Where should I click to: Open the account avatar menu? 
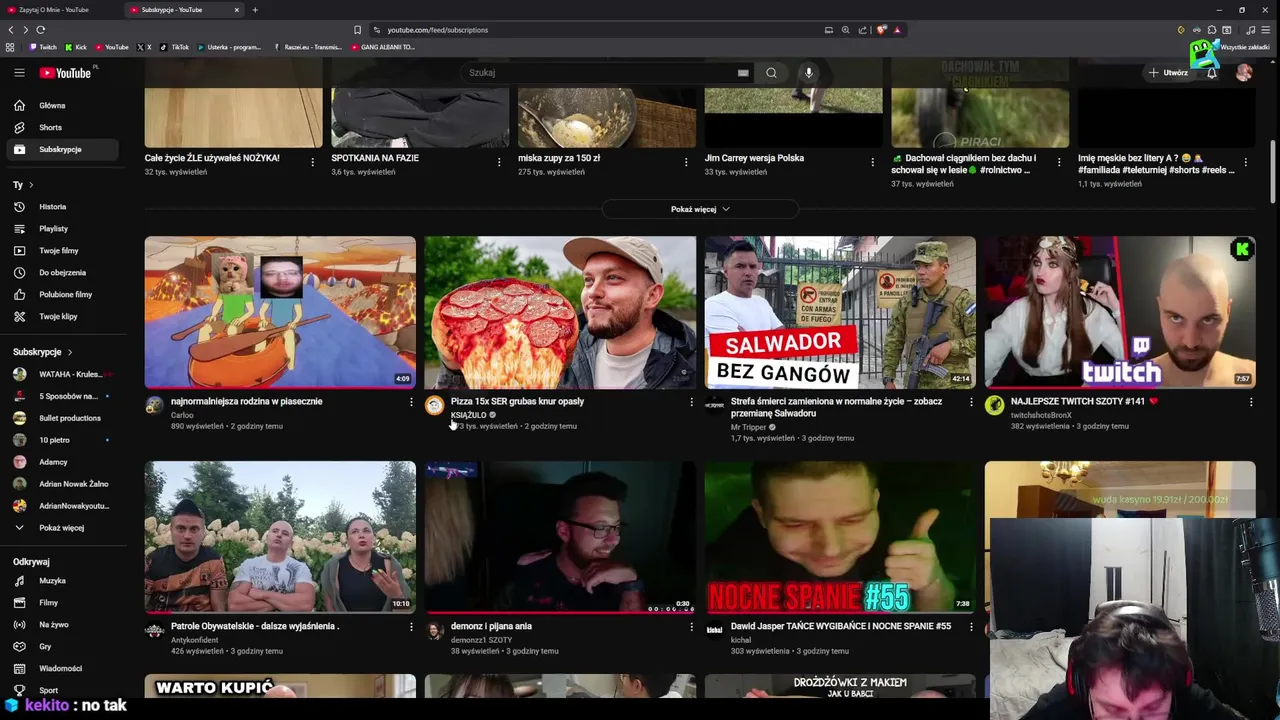1244,72
